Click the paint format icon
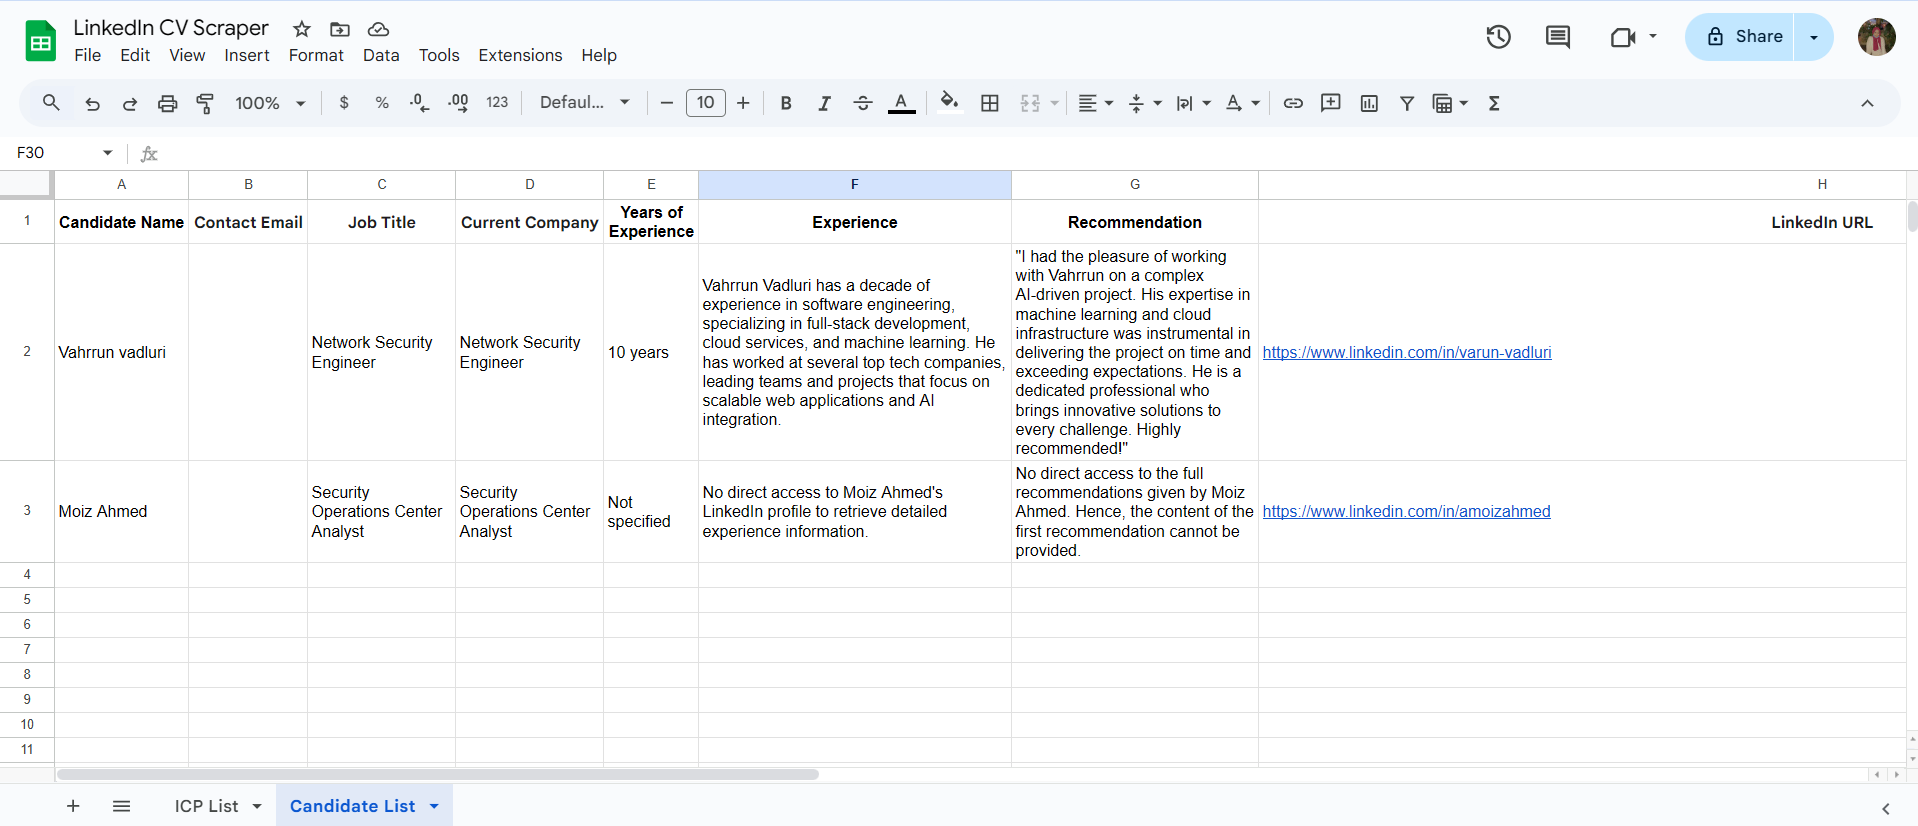 pyautogui.click(x=205, y=103)
